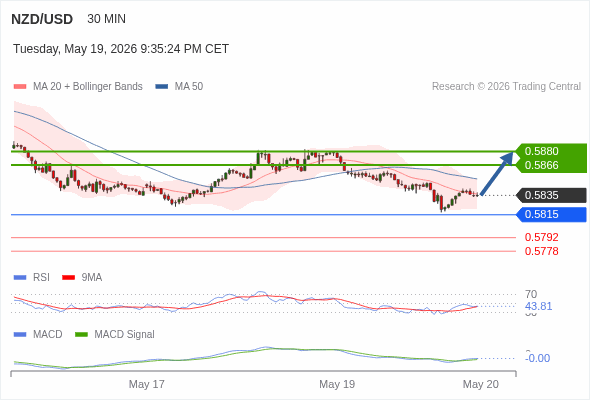The width and height of the screenshot is (590, 400).
Task: Click the 0.5778 support level value
Action: [541, 251]
